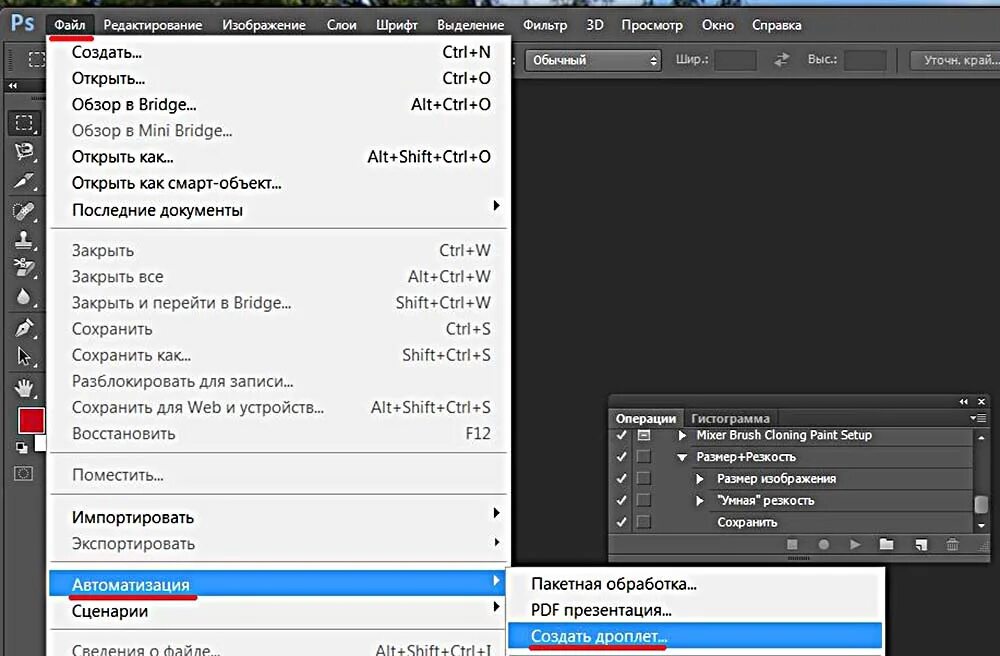Image resolution: width=1000 pixels, height=656 pixels.
Task: Expand the Размер изображения step
Action: pos(700,479)
